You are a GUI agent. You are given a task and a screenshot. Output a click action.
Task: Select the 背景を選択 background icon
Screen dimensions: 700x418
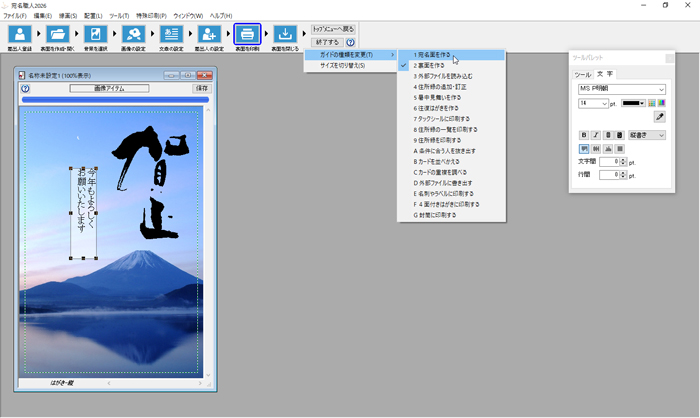pyautogui.click(x=95, y=35)
